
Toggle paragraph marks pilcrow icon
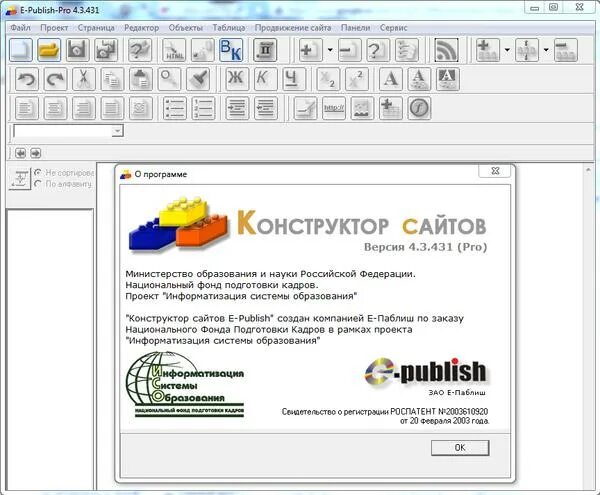point(265,50)
